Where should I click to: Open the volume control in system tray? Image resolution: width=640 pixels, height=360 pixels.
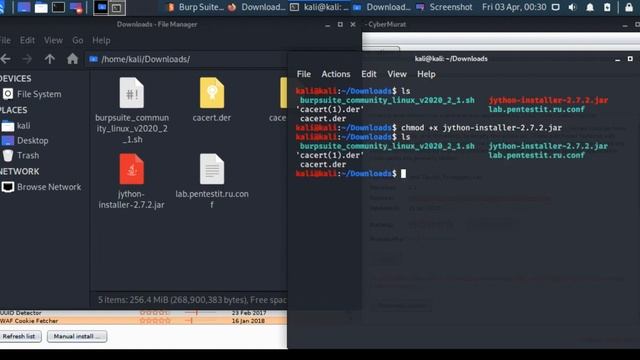[x=572, y=7]
